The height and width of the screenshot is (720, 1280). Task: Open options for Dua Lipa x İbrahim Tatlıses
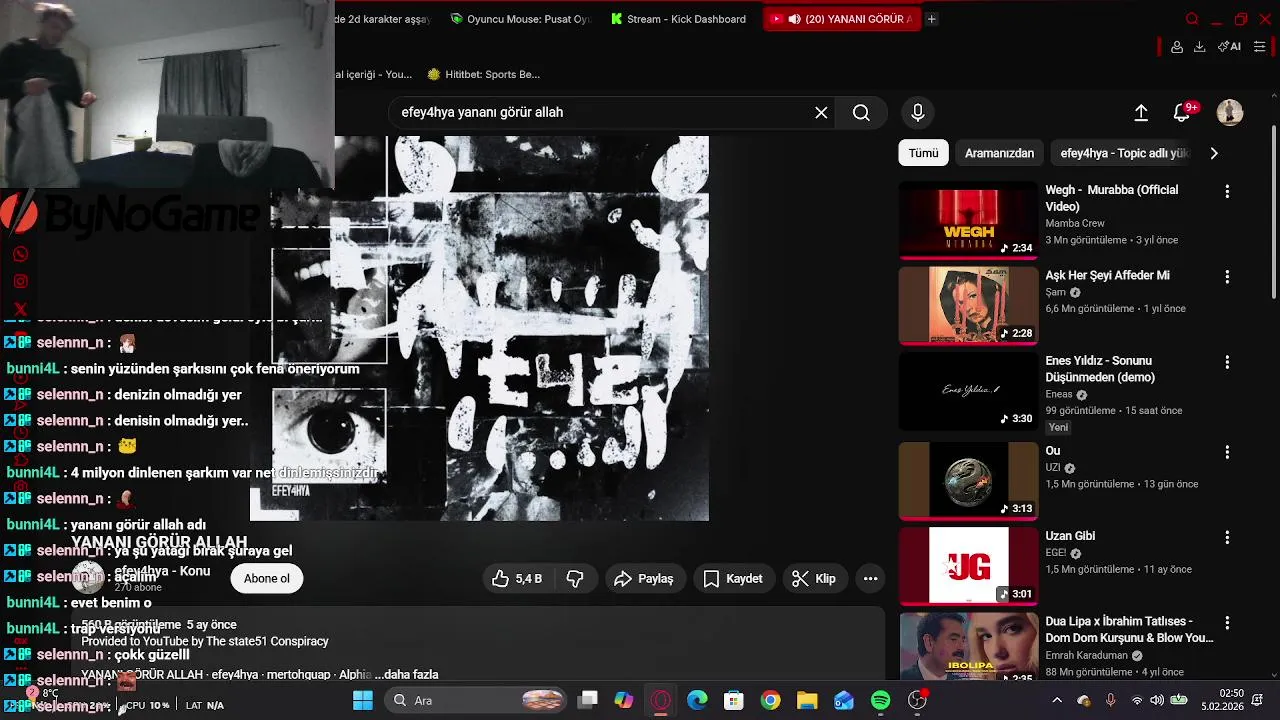1227,622
